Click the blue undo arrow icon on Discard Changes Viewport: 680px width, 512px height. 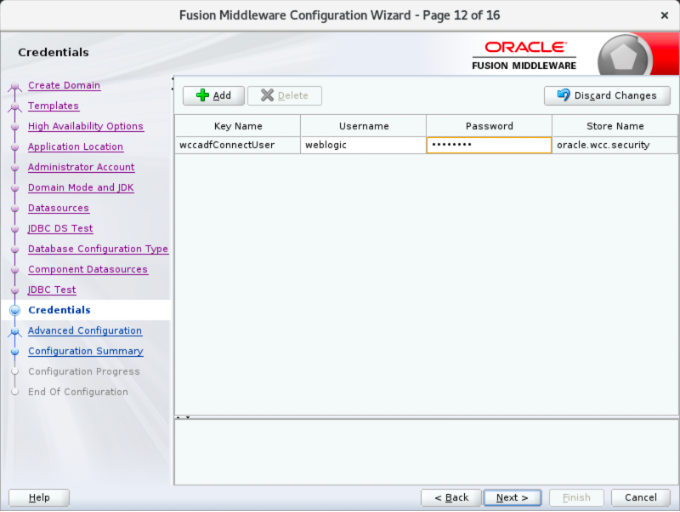tap(563, 95)
